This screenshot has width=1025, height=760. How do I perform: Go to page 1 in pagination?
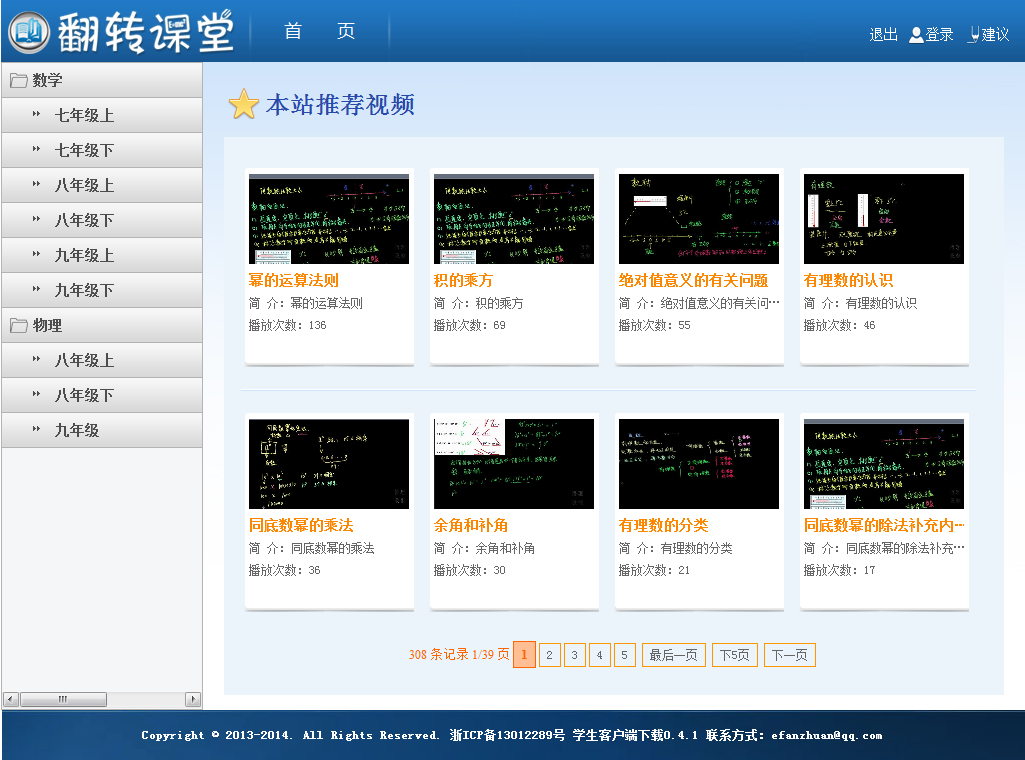[524, 655]
